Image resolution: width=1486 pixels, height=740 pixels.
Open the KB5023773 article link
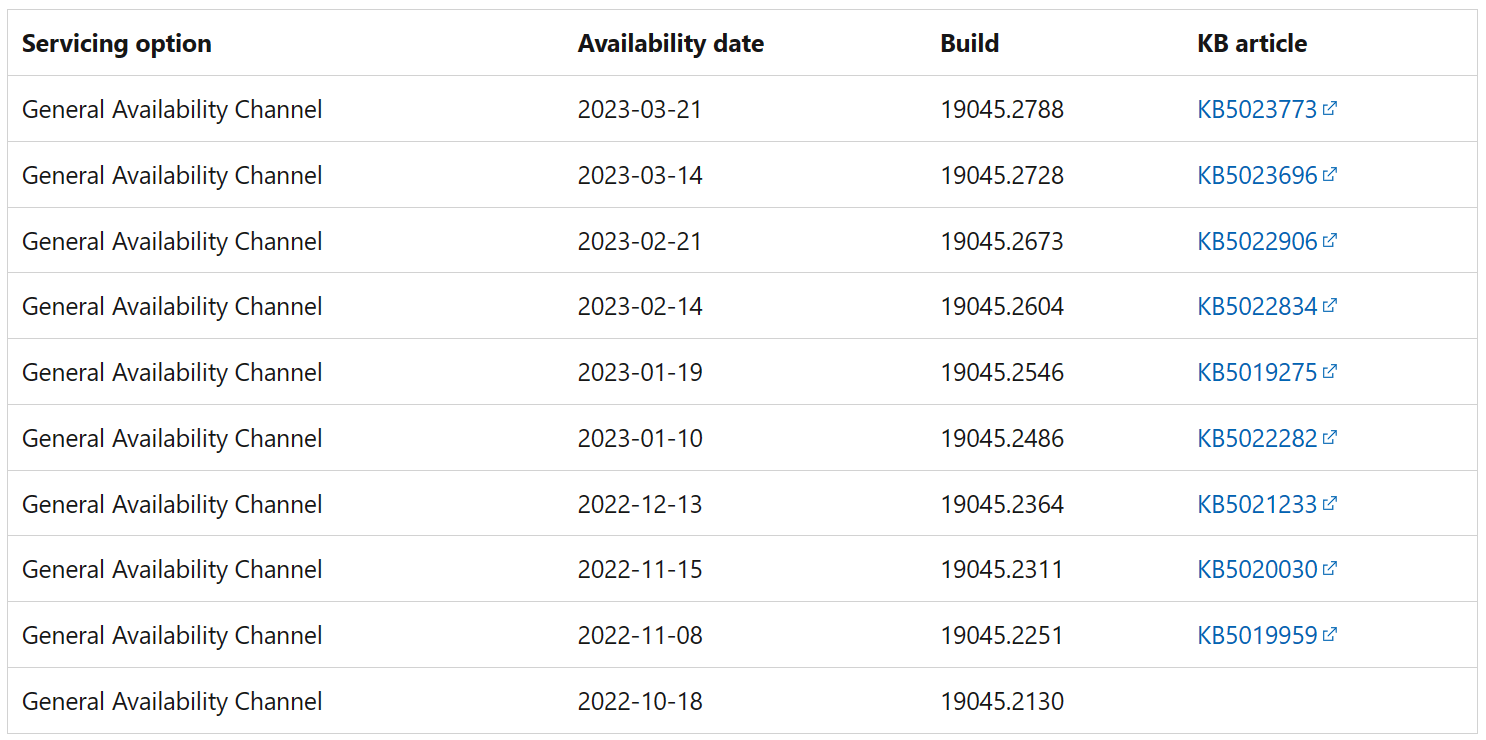click(1257, 109)
